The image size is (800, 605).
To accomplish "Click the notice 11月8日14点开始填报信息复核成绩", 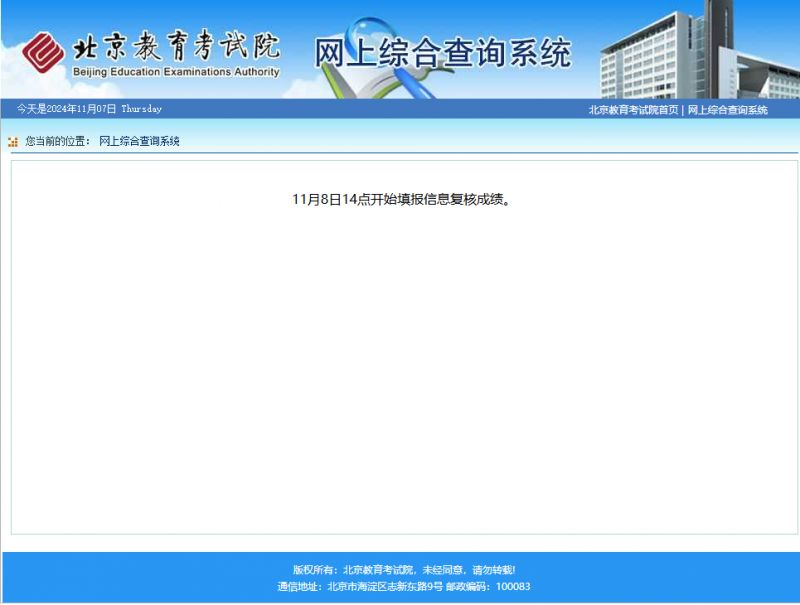I will (401, 199).
